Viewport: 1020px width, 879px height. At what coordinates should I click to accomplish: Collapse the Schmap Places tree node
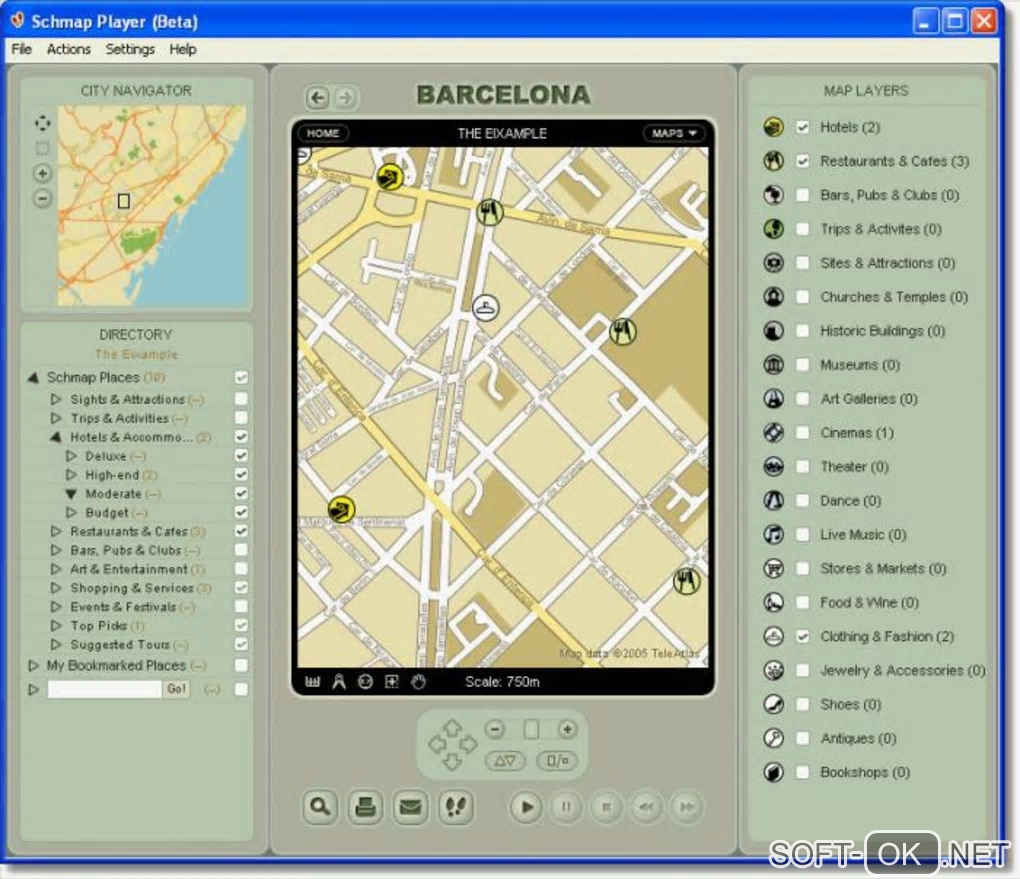(33, 377)
